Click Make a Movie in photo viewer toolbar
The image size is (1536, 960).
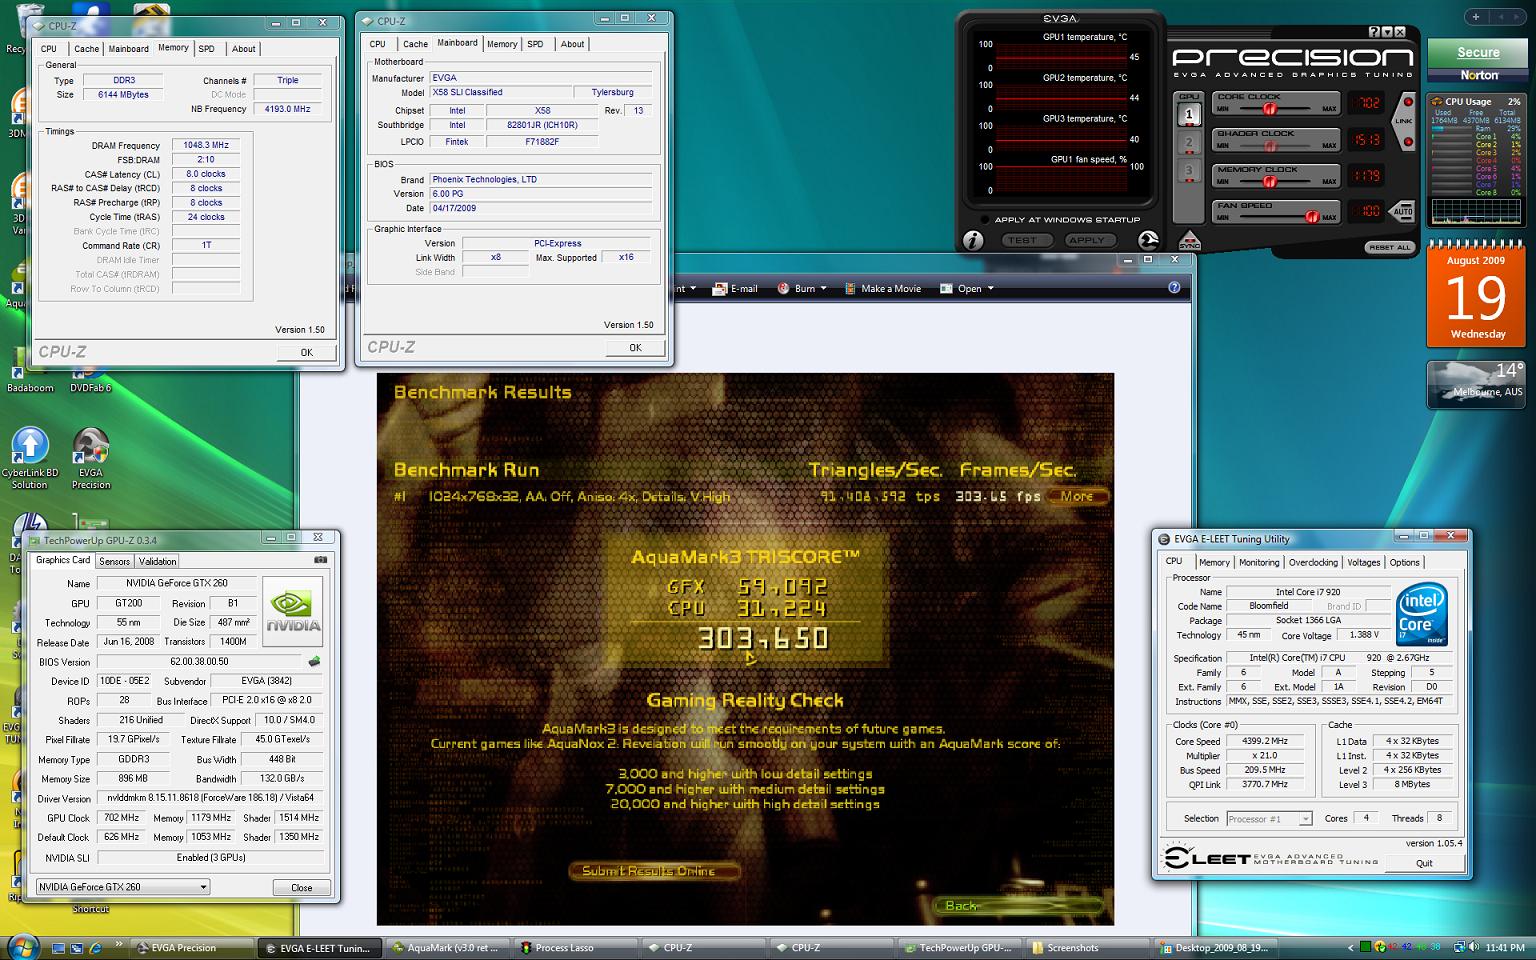pos(883,288)
